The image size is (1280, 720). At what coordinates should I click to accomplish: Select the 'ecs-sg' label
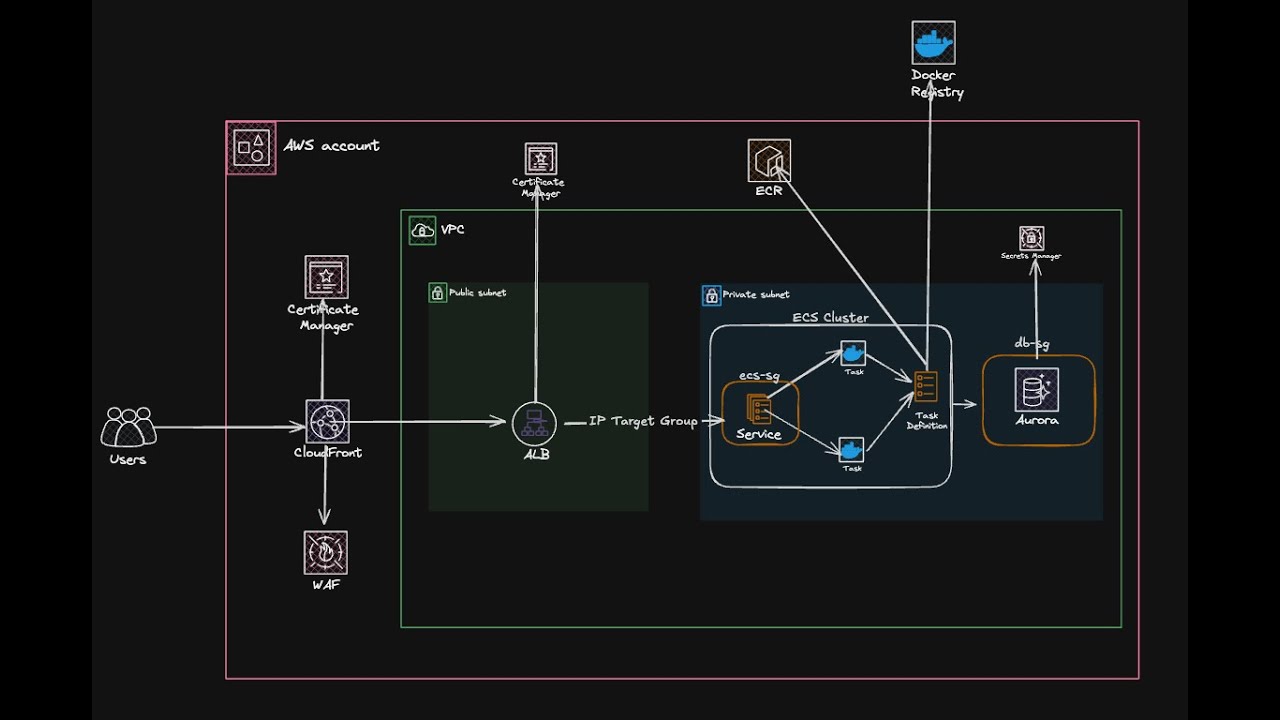[759, 376]
